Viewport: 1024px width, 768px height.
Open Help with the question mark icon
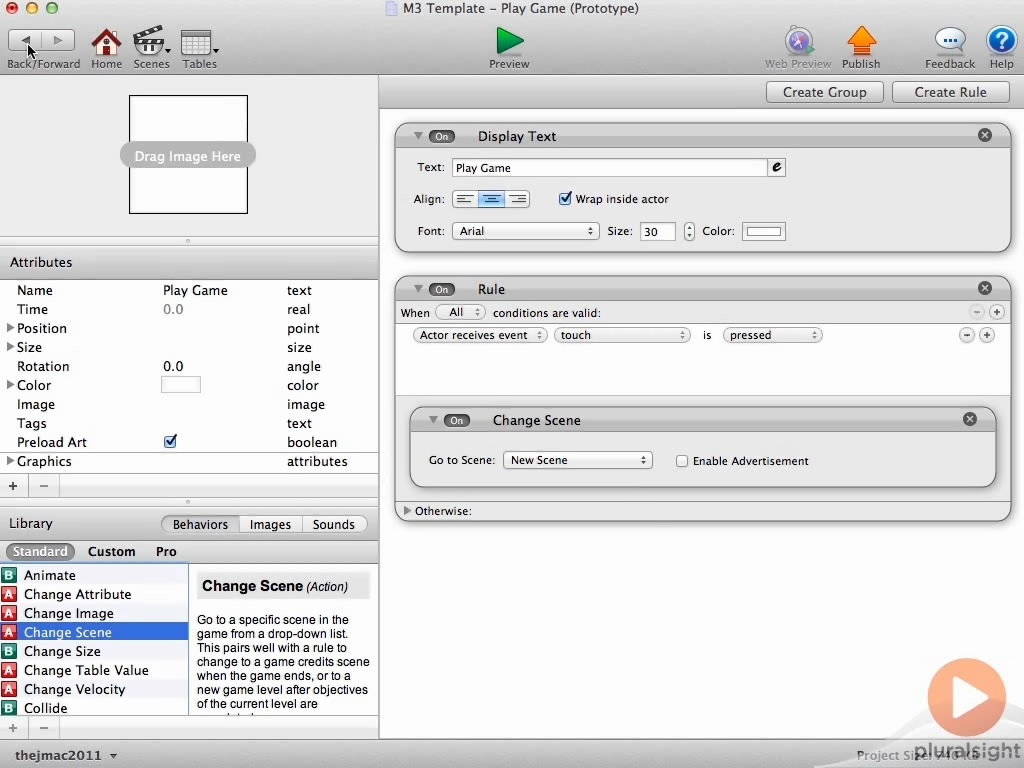[x=1000, y=40]
